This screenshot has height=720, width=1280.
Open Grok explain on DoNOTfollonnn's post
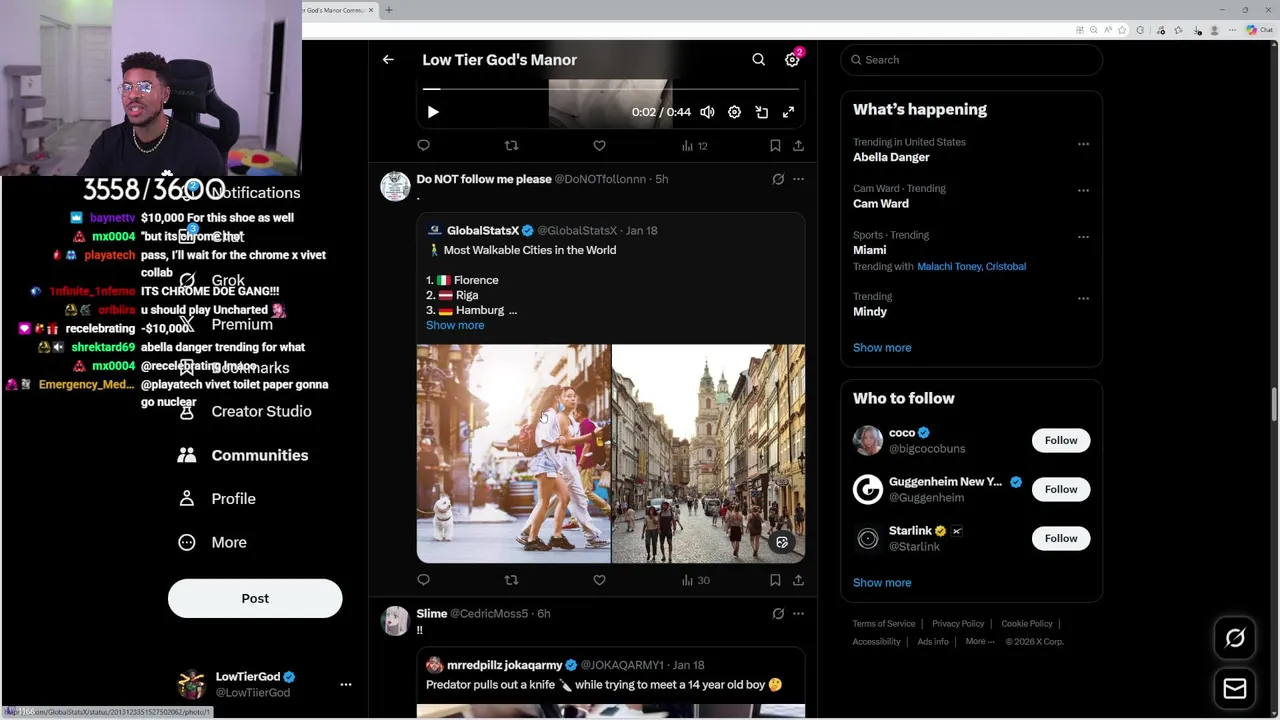coord(778,179)
